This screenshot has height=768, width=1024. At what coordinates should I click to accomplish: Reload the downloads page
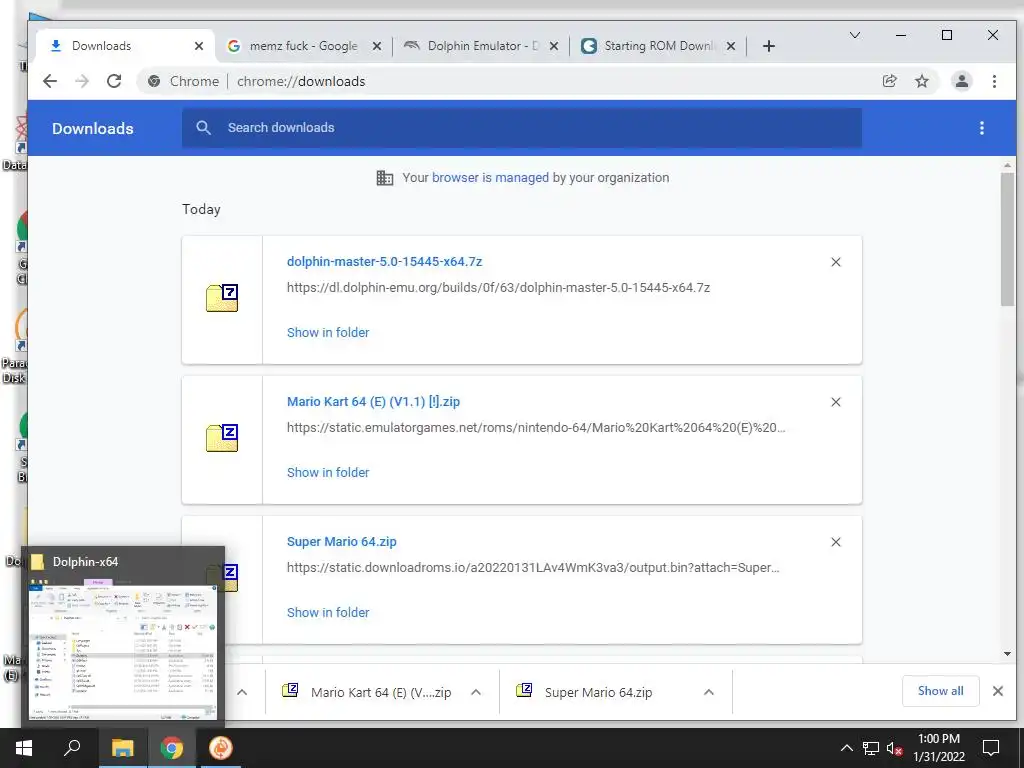click(114, 81)
